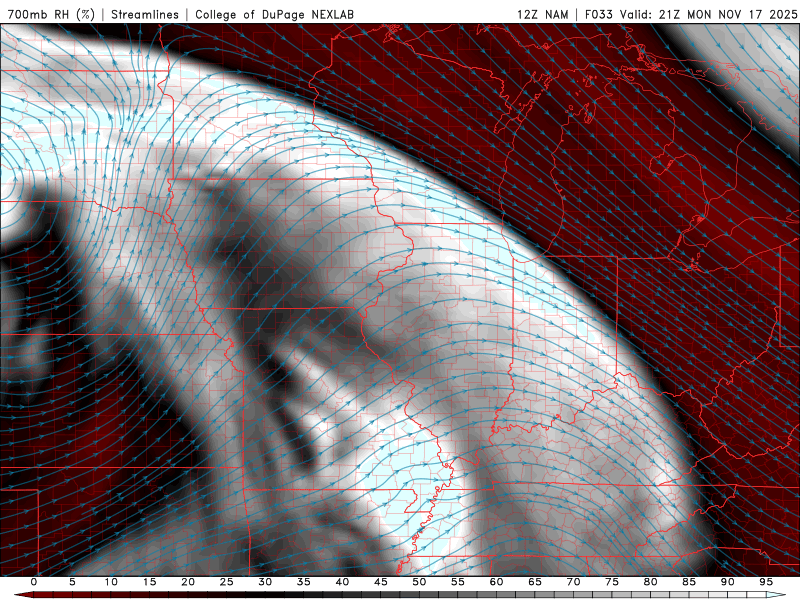Select the "95" value on color scale
The height and width of the screenshot is (600, 800).
[x=766, y=582]
